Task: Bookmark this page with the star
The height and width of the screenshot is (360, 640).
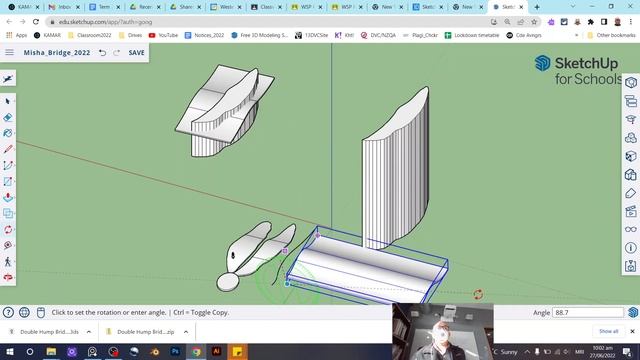Action: coord(534,22)
